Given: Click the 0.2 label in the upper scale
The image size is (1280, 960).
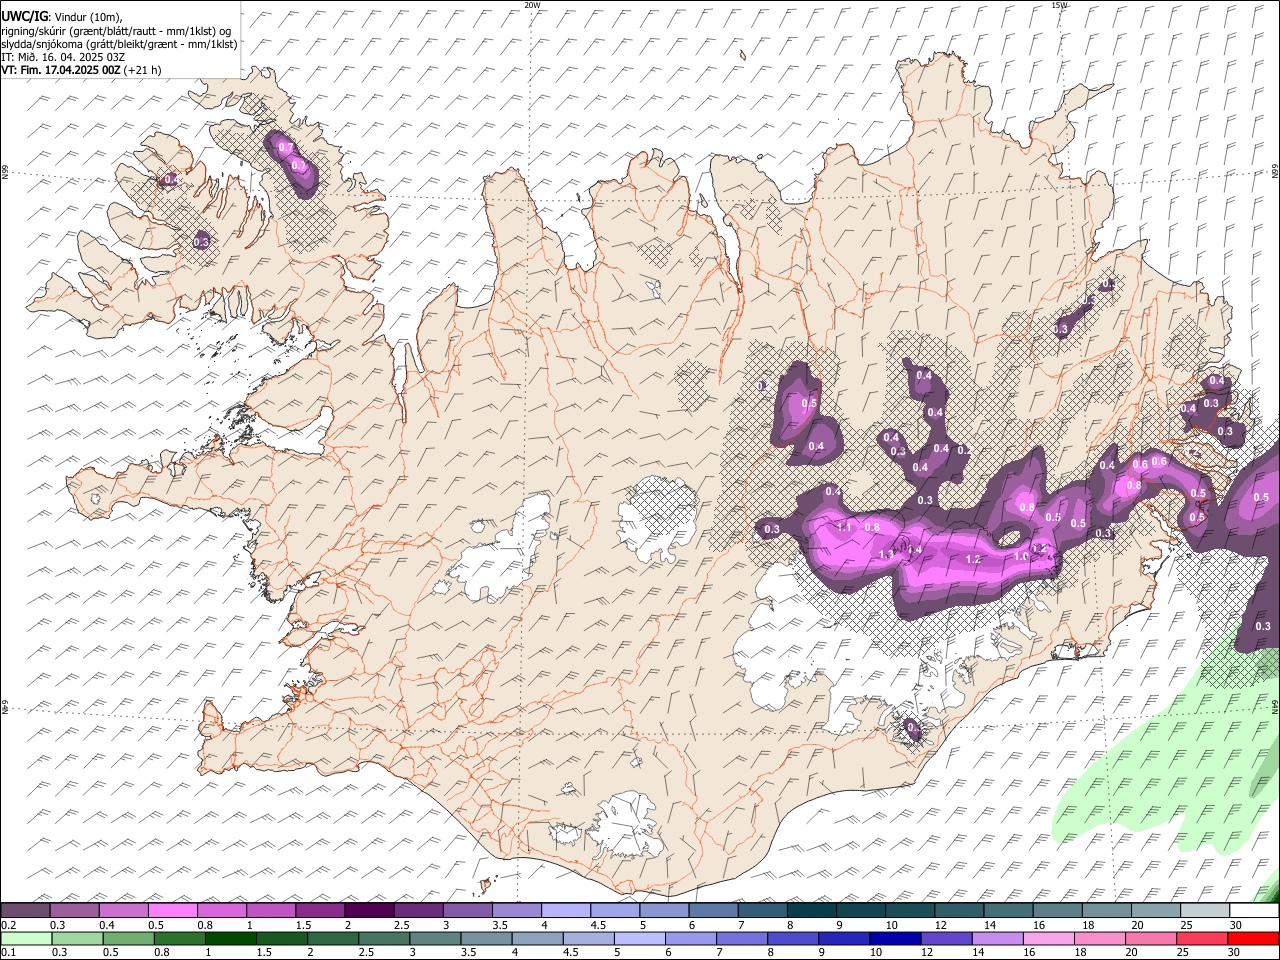Looking at the screenshot, I should (7, 925).
